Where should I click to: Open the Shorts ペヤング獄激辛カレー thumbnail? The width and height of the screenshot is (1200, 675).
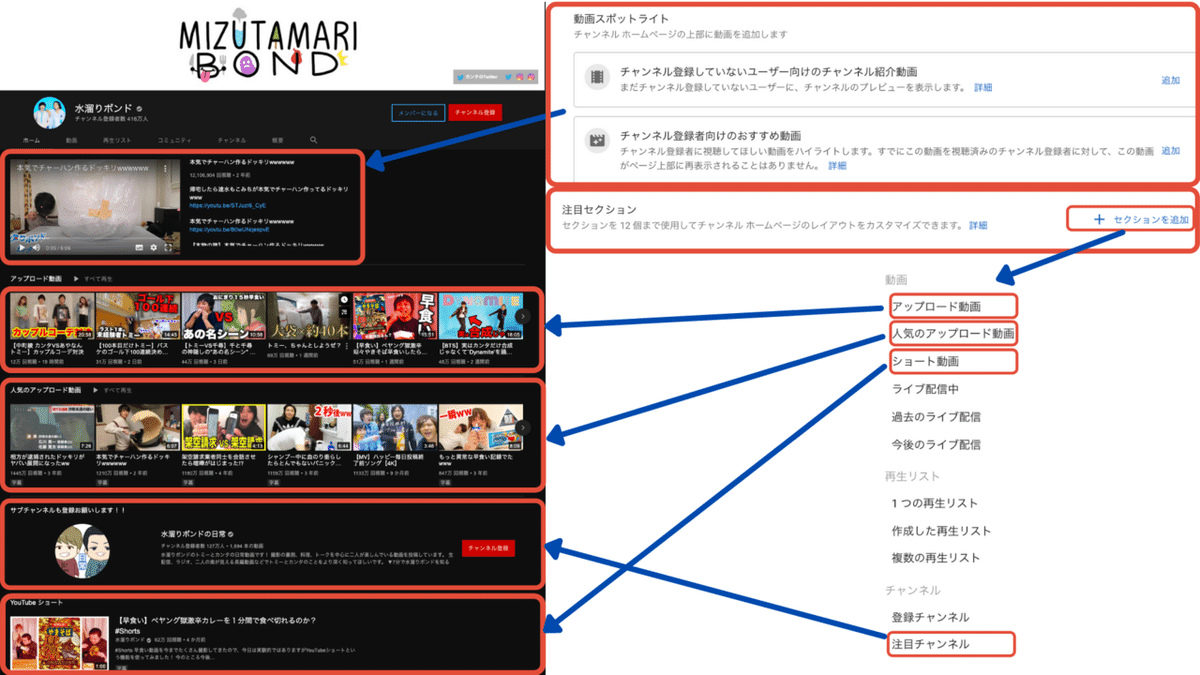click(60, 644)
